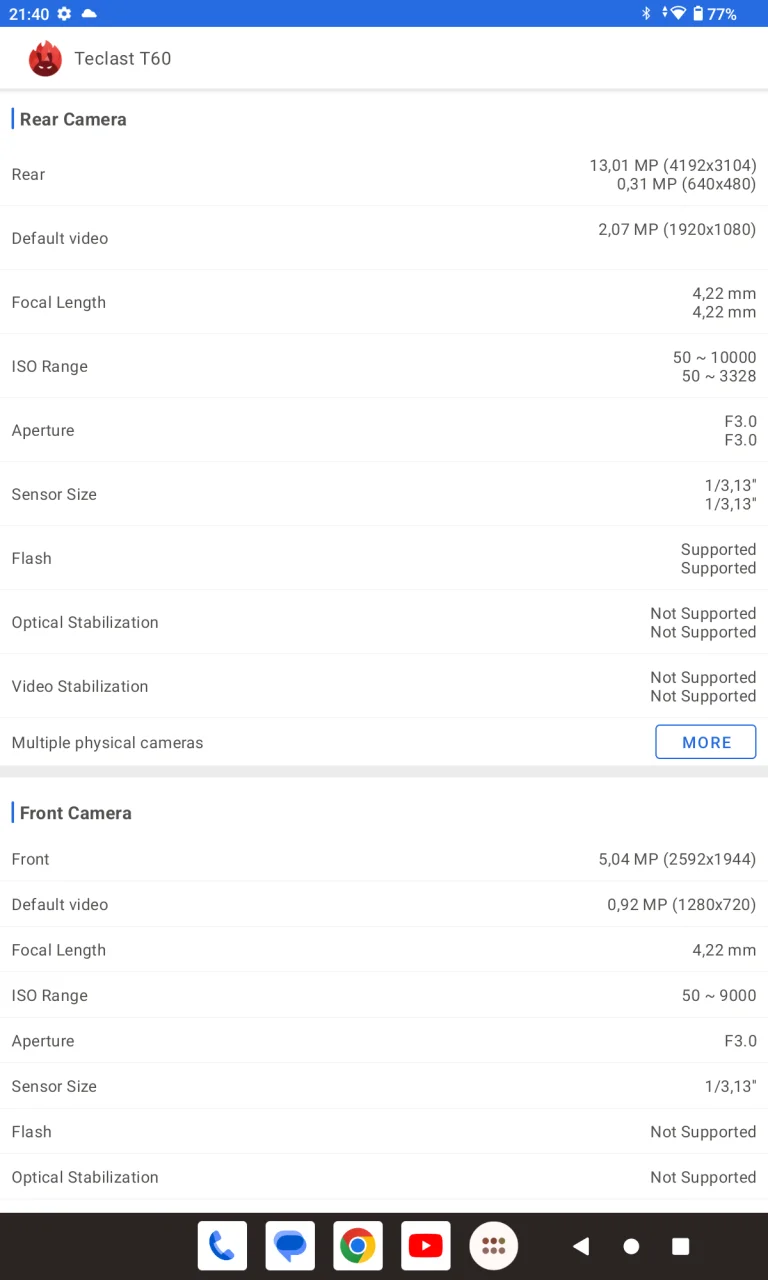Open the AnTuTu app icon in the header
This screenshot has width=768, height=1280.
(x=45, y=59)
